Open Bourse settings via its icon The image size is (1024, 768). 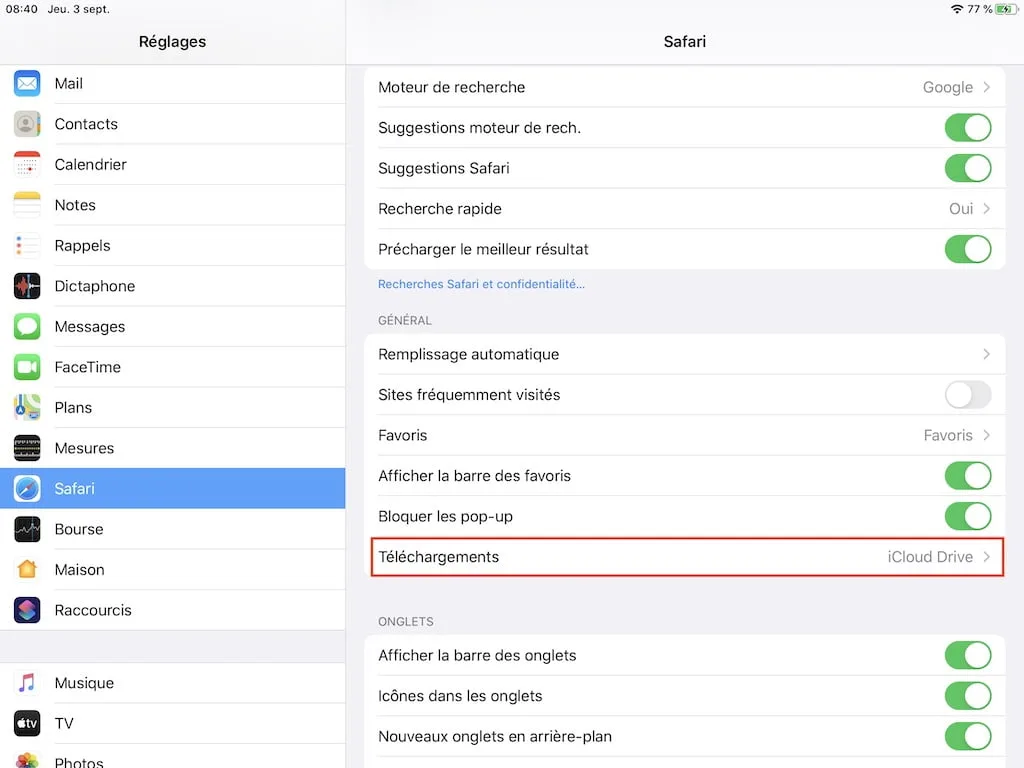coord(26,529)
